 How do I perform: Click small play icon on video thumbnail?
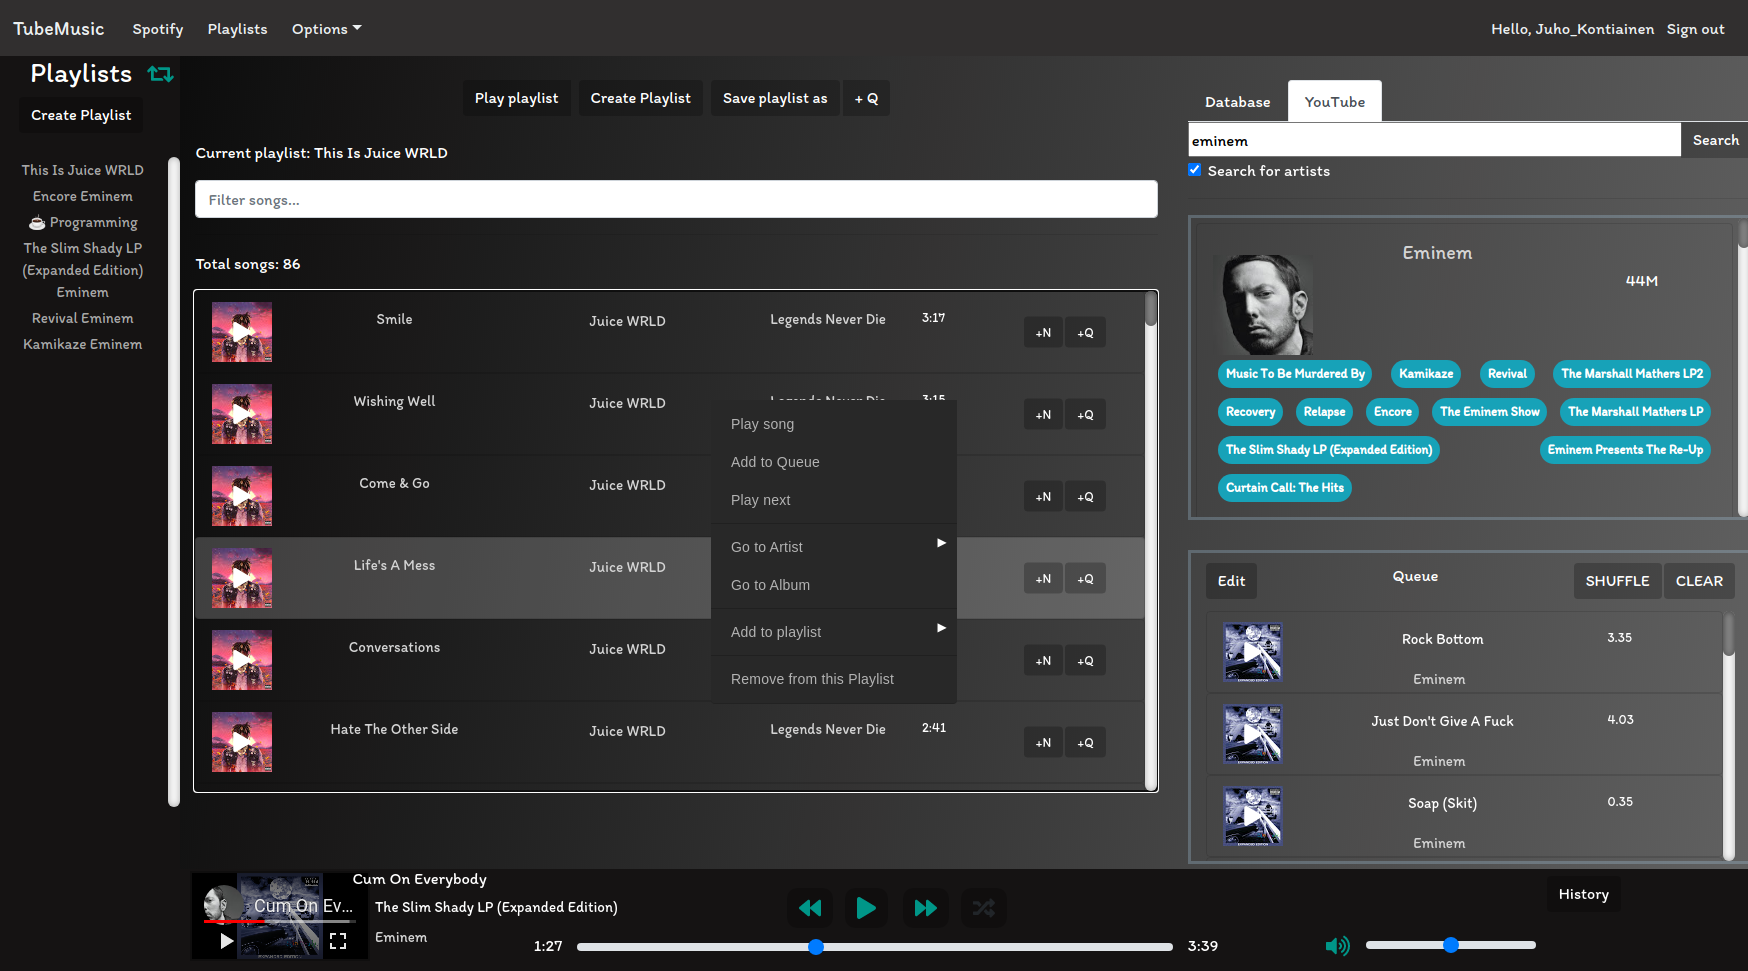point(227,941)
